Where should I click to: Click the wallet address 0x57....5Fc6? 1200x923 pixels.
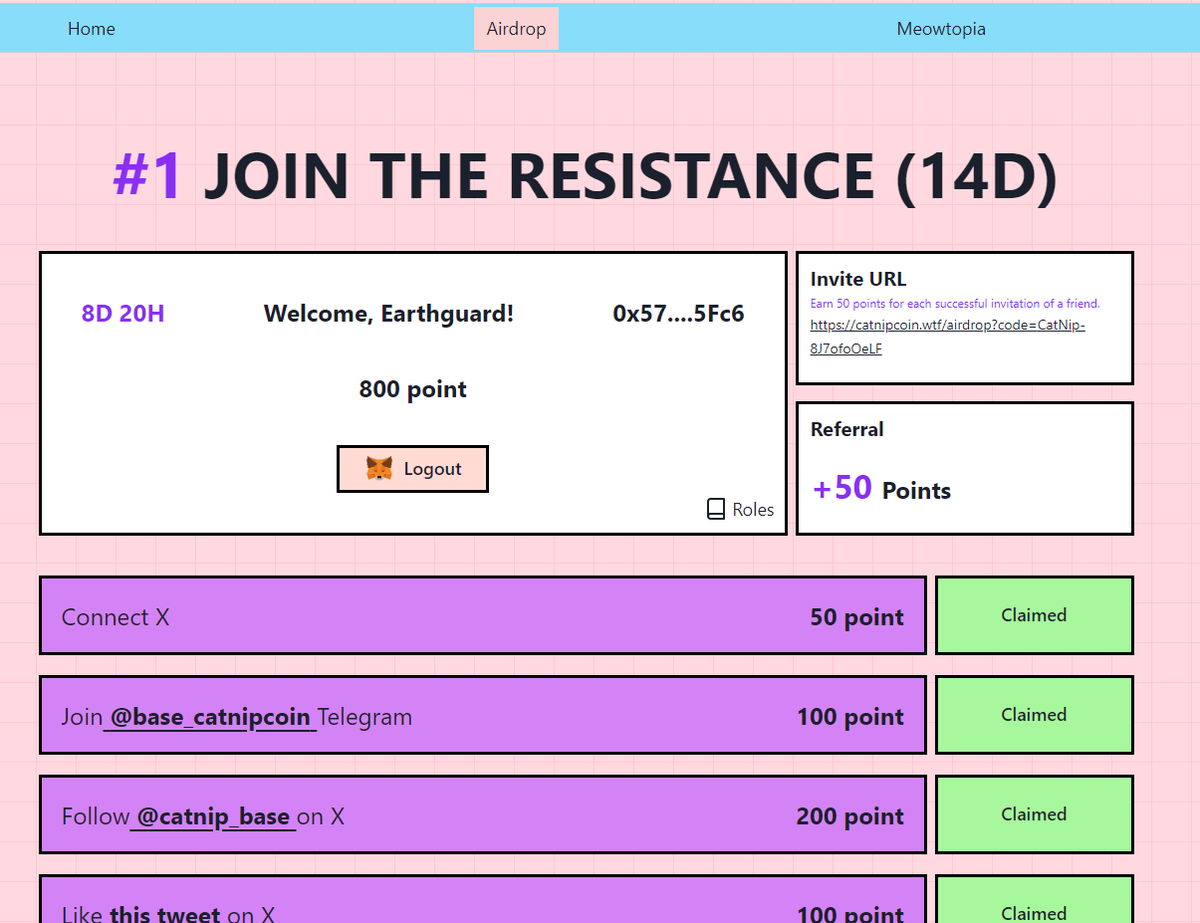click(678, 313)
